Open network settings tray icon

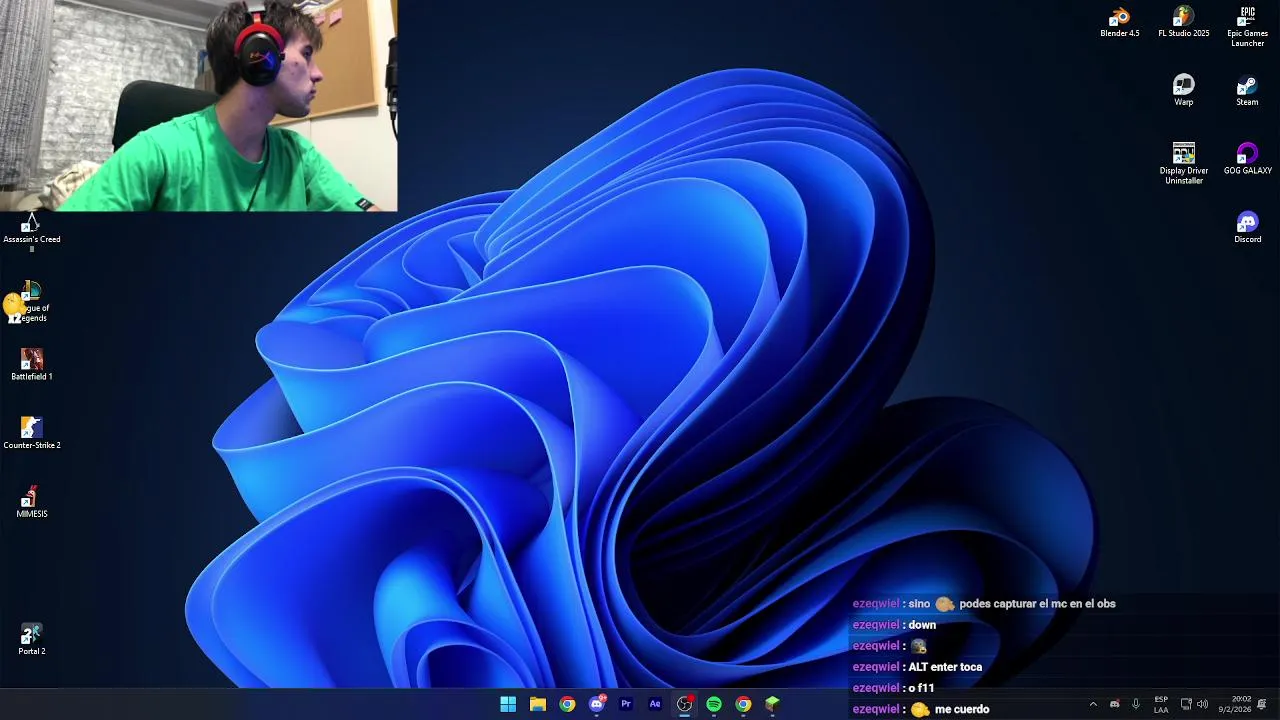[x=1186, y=704]
